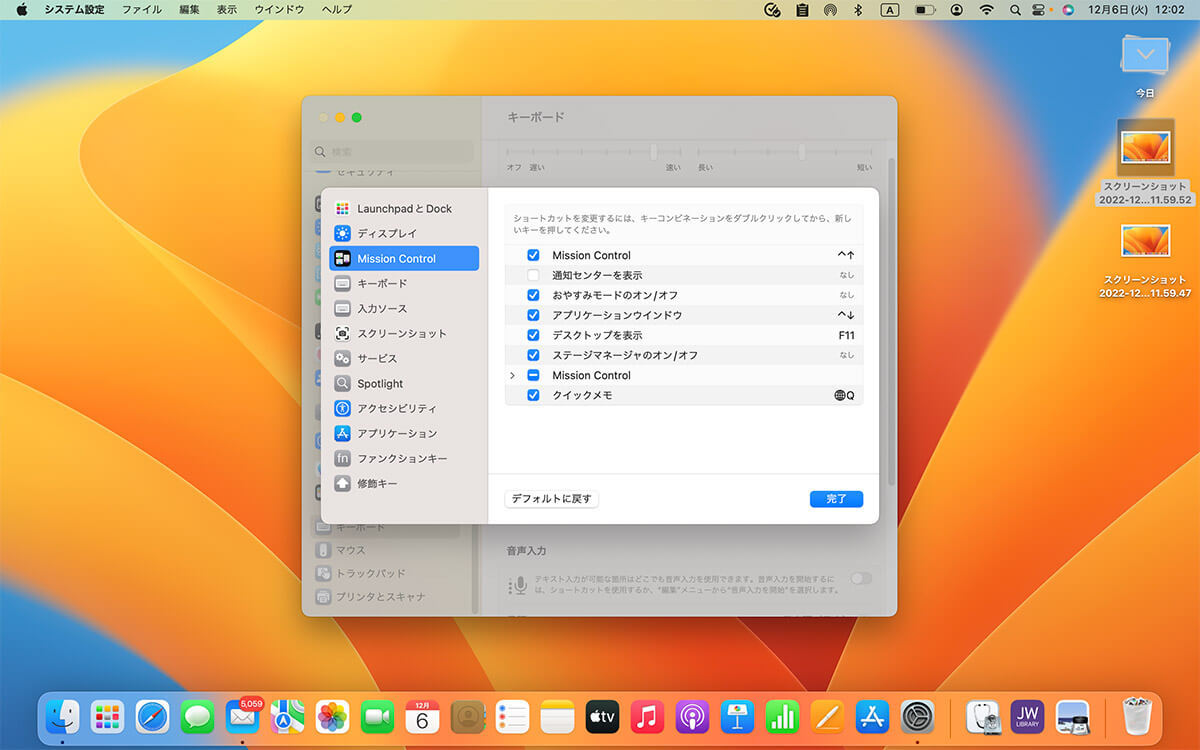Viewport: 1200px width, 750px height.
Task: Open JW Library in the Dock
Action: click(1027, 716)
